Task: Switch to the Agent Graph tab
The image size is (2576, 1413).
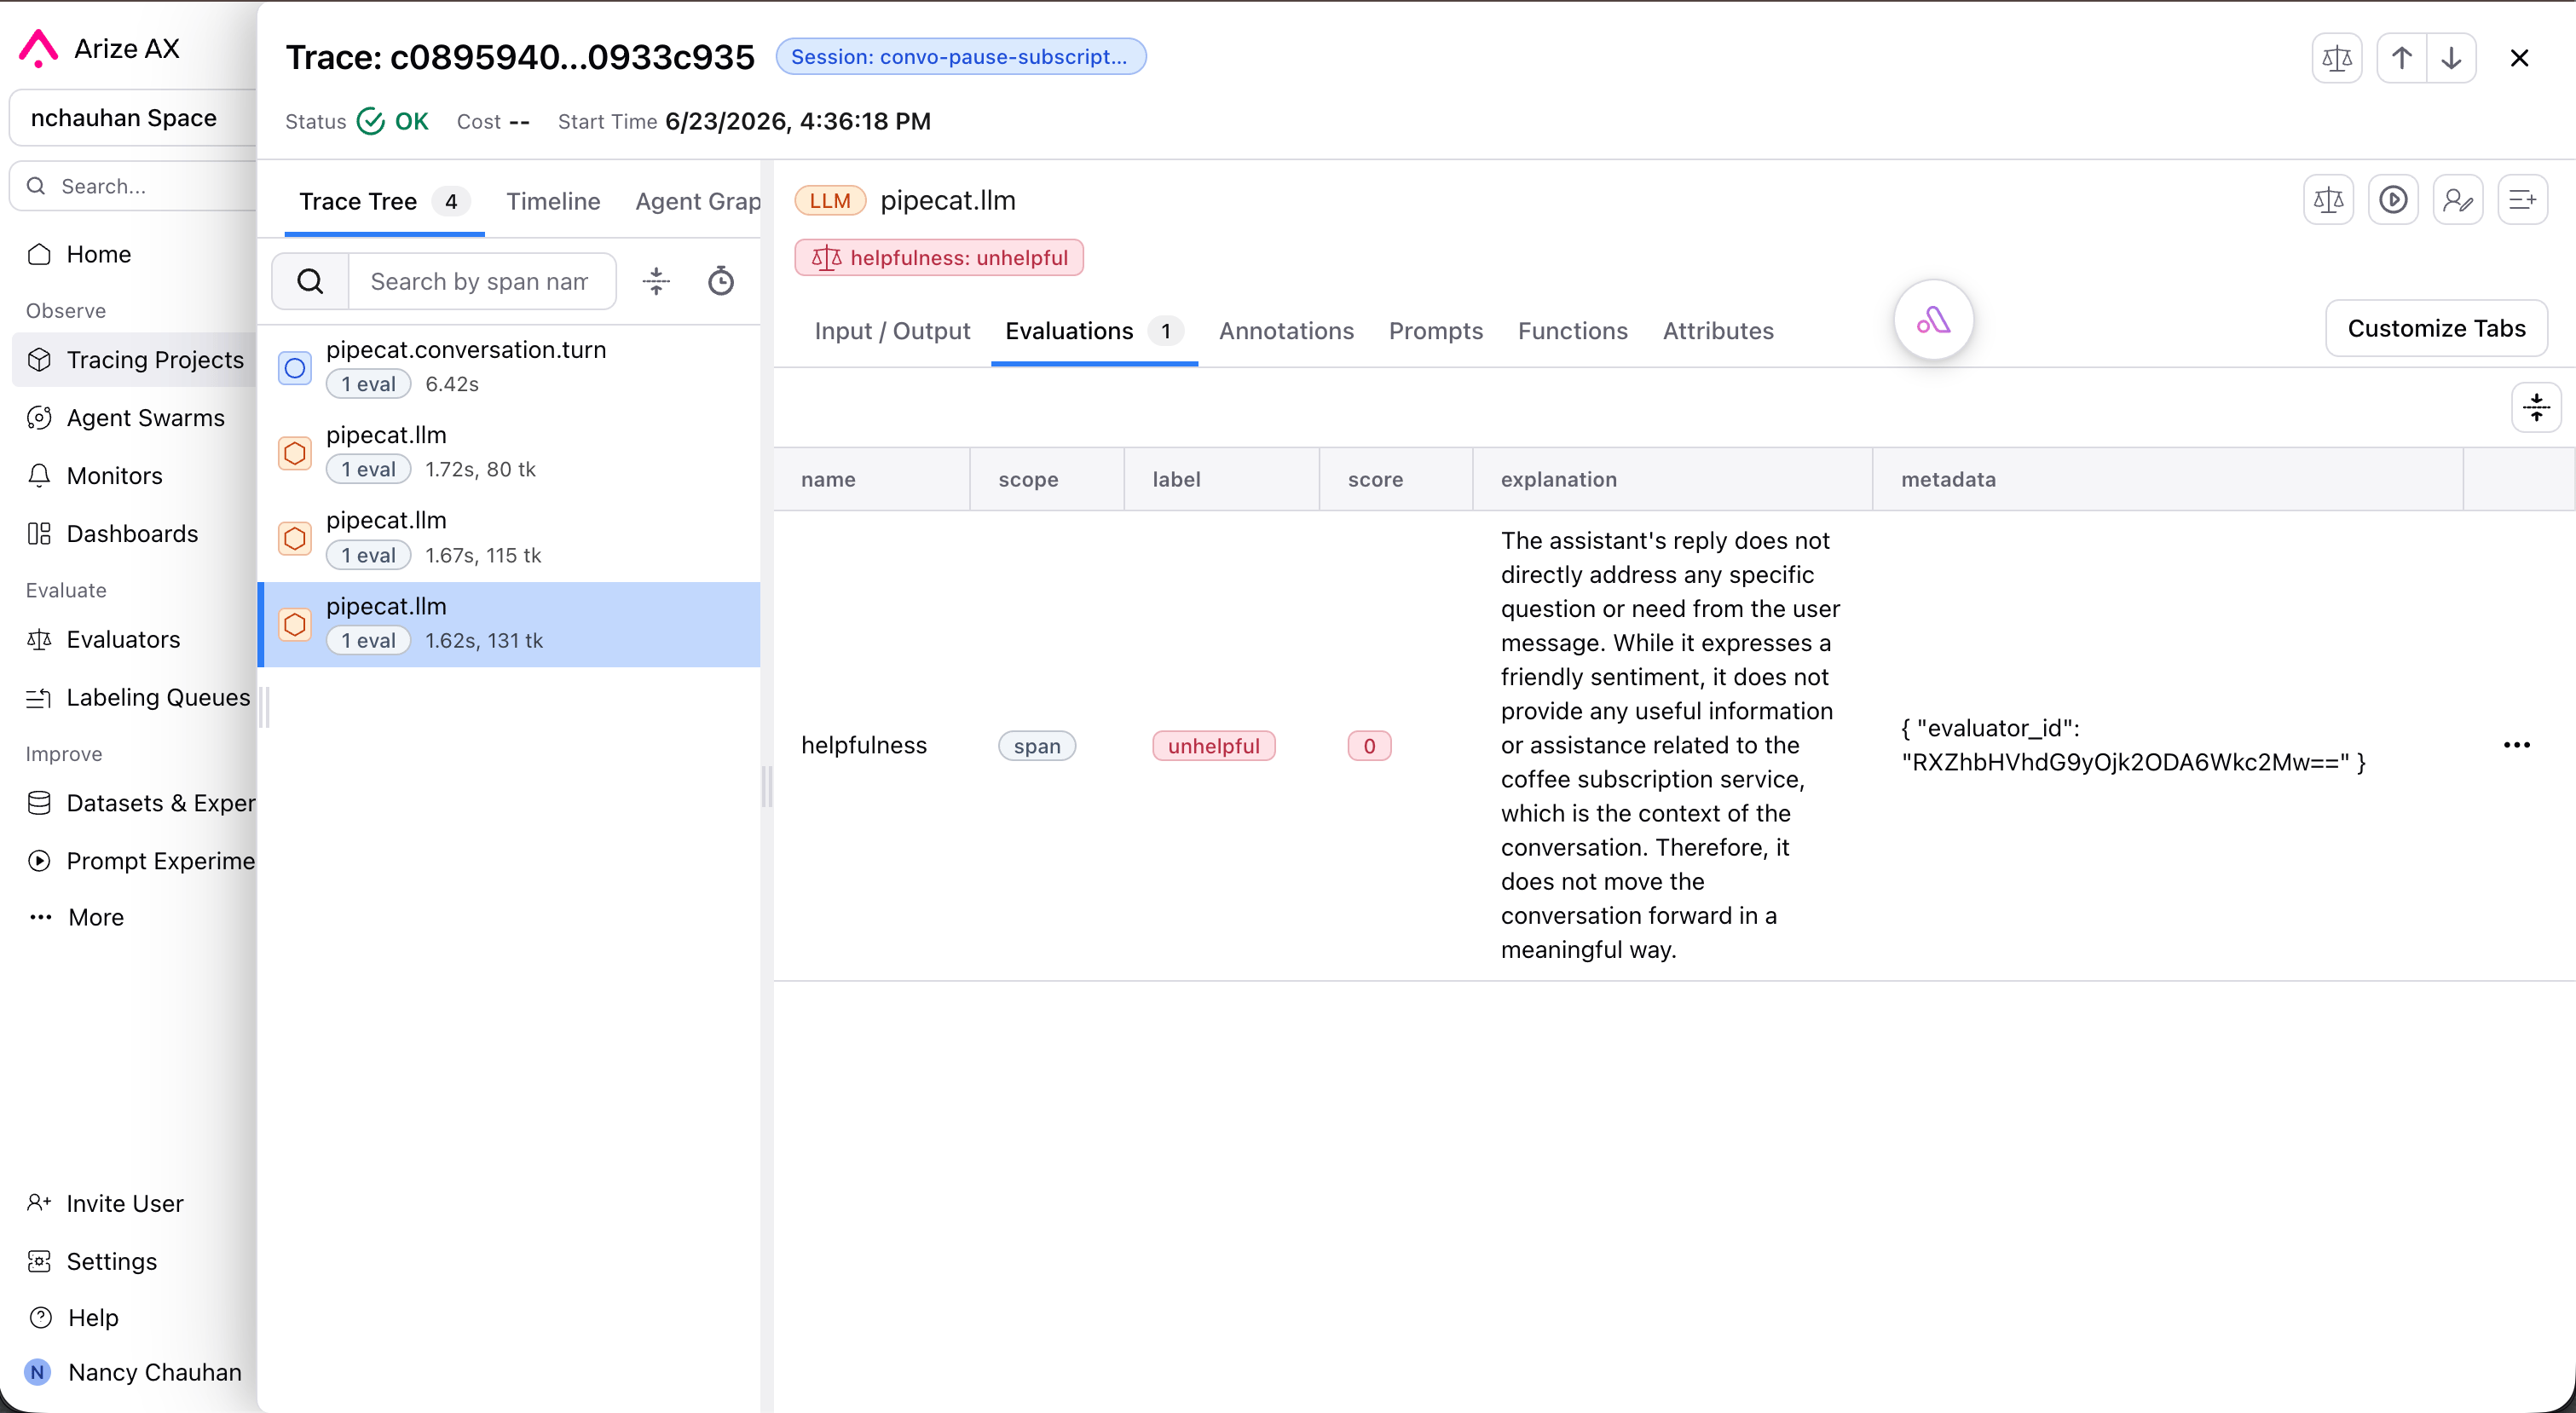Action: click(x=697, y=201)
